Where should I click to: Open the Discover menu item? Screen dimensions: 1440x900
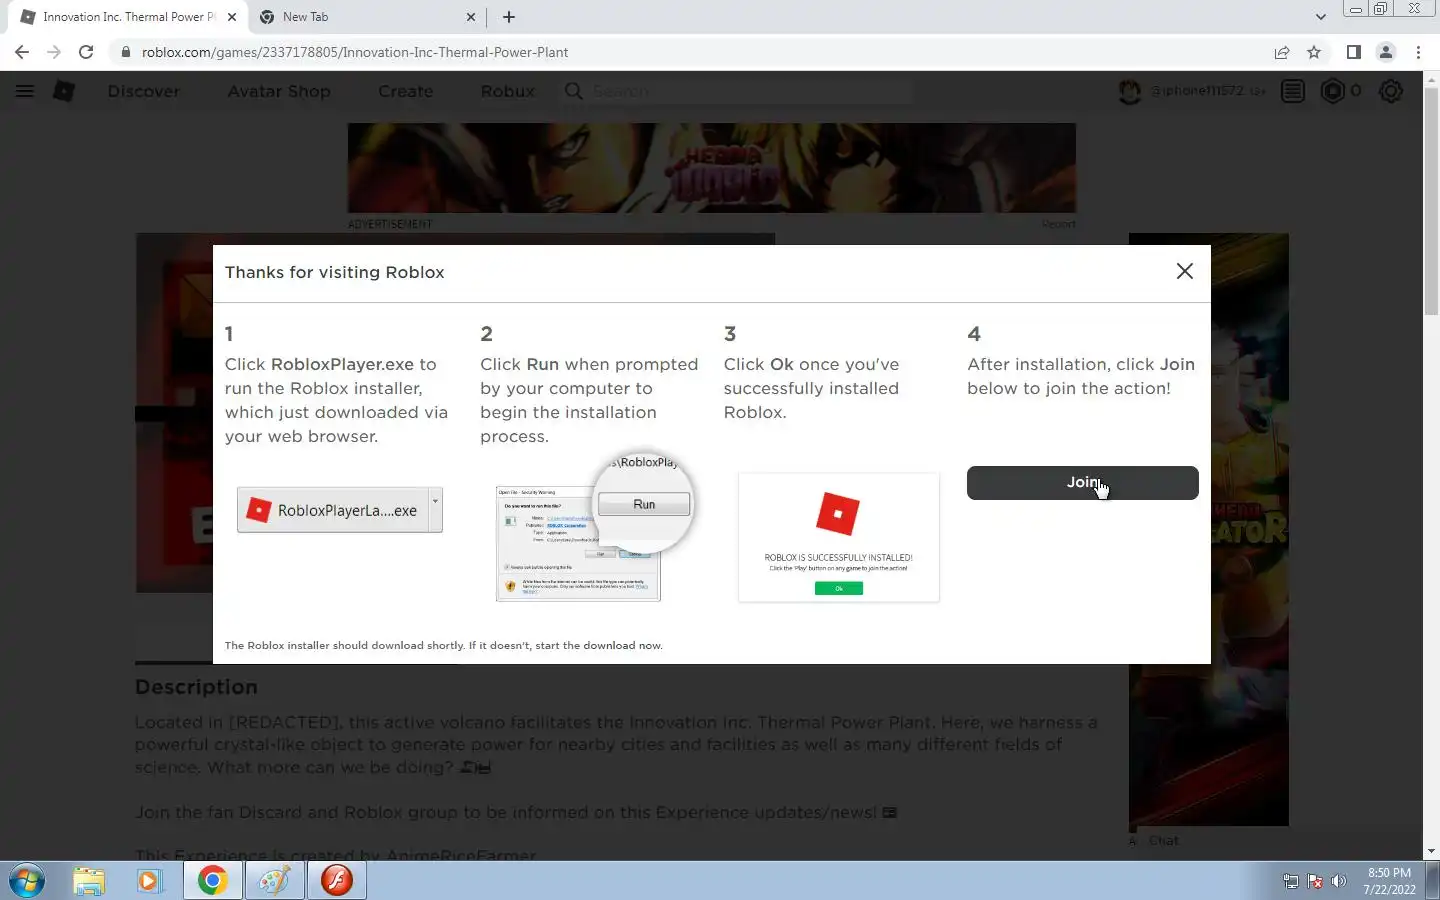click(x=144, y=91)
